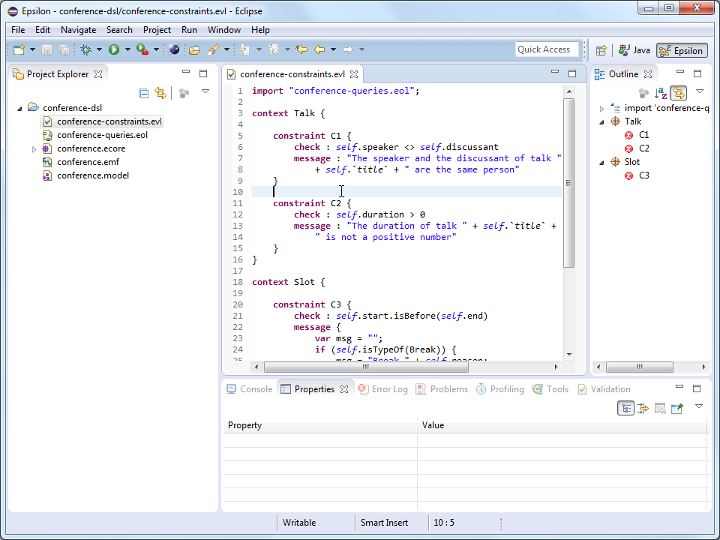Switch to the Java perspective

pos(634,50)
